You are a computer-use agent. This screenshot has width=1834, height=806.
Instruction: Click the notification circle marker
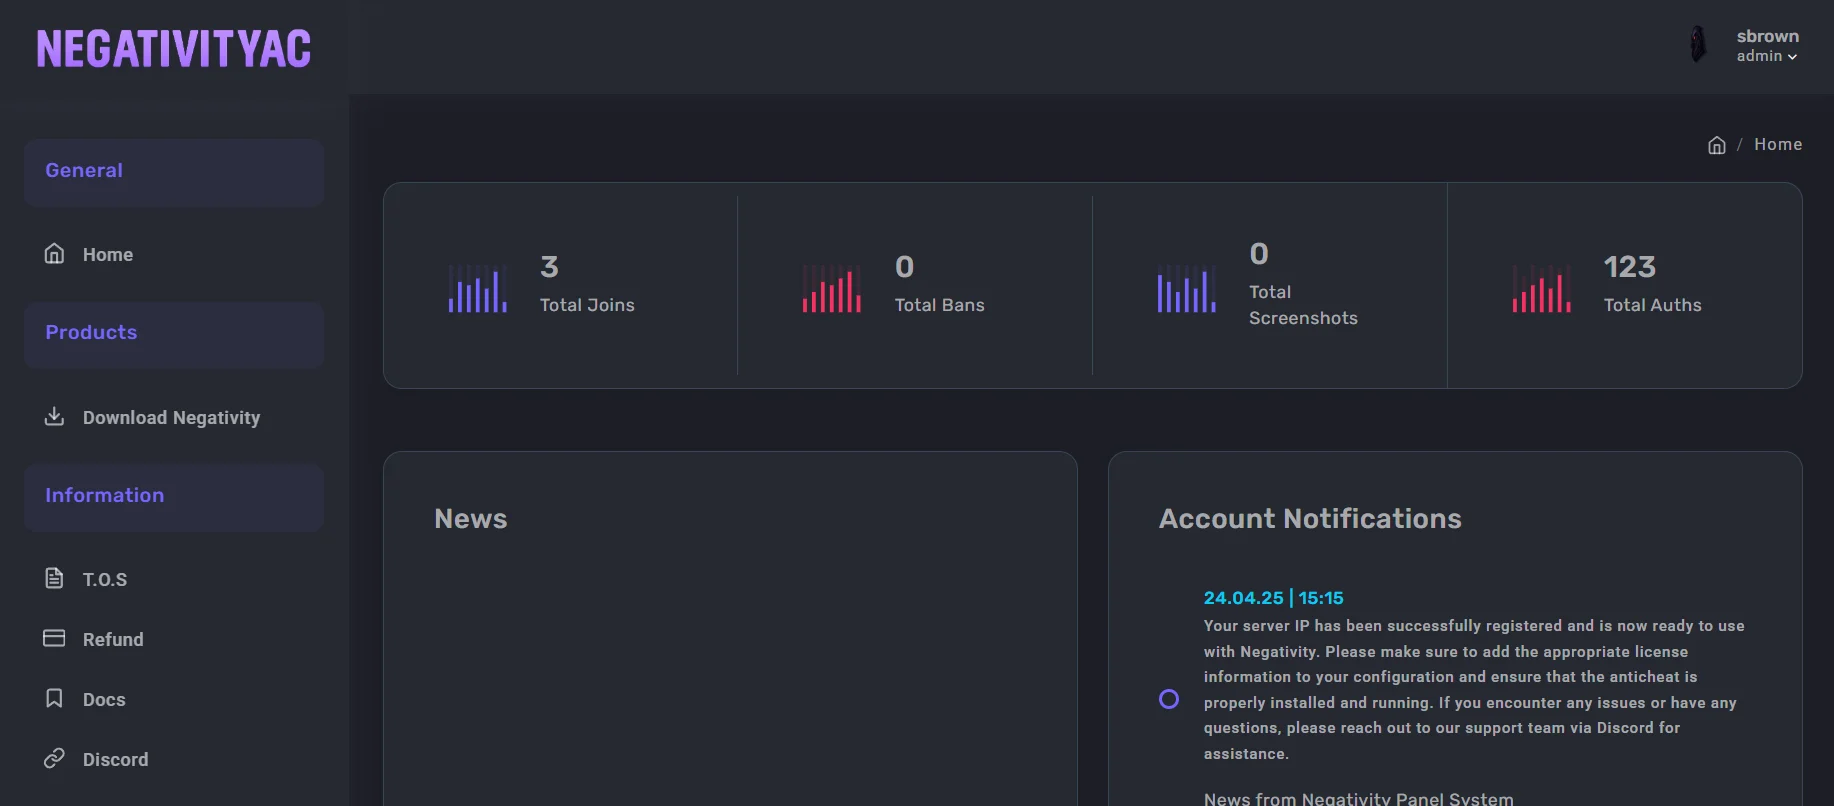(x=1169, y=699)
